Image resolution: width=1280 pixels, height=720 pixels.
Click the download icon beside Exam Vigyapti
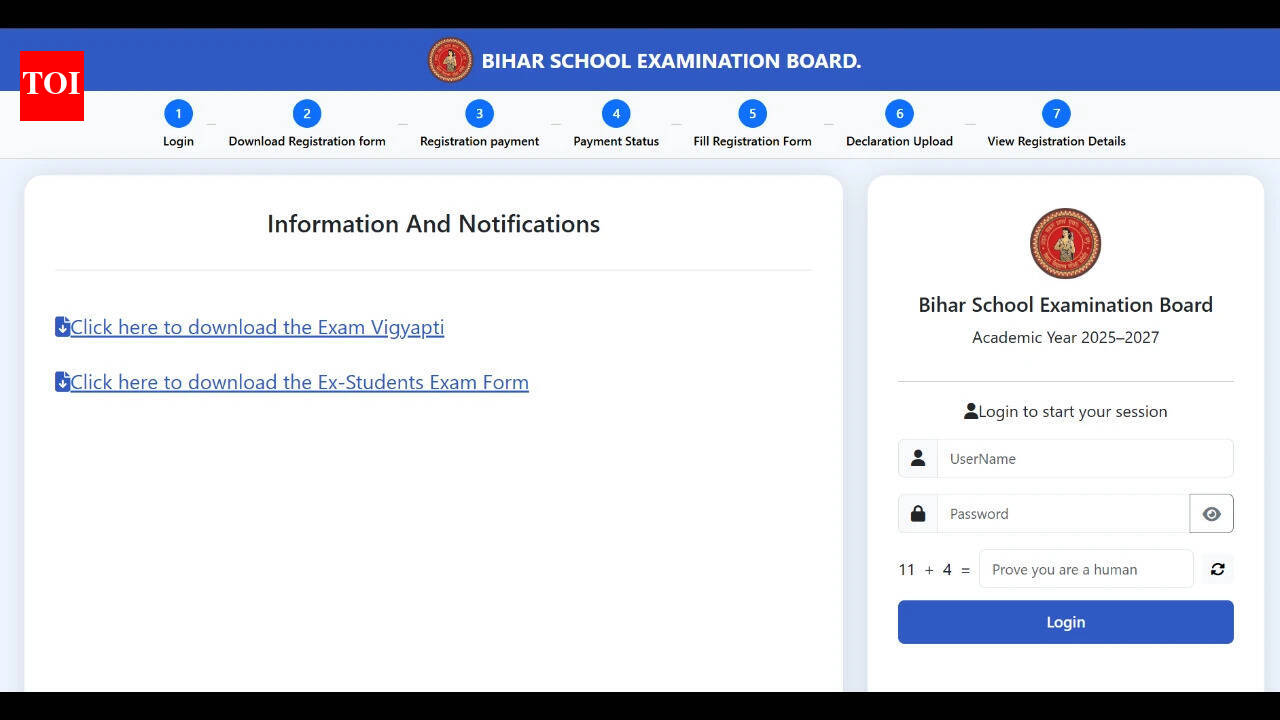point(62,327)
